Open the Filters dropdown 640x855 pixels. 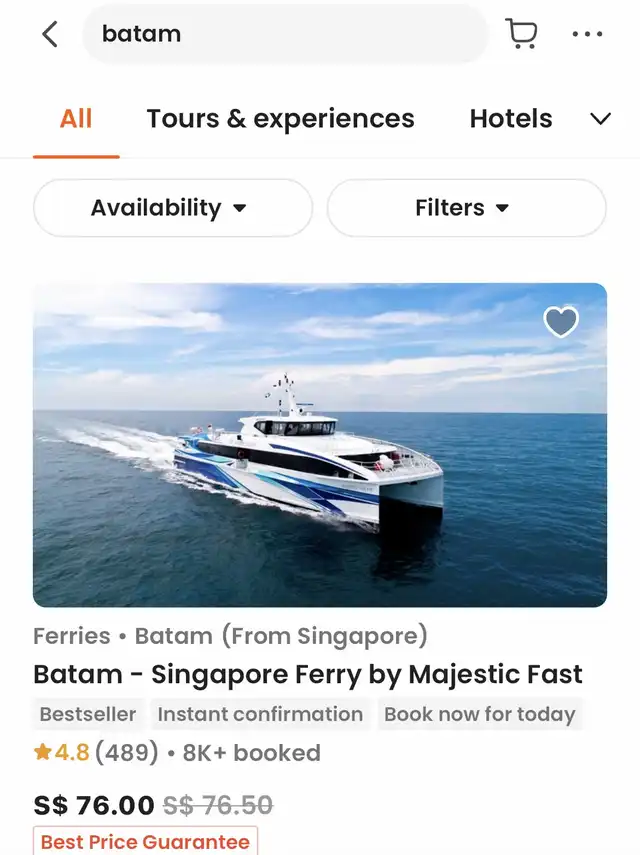466,208
